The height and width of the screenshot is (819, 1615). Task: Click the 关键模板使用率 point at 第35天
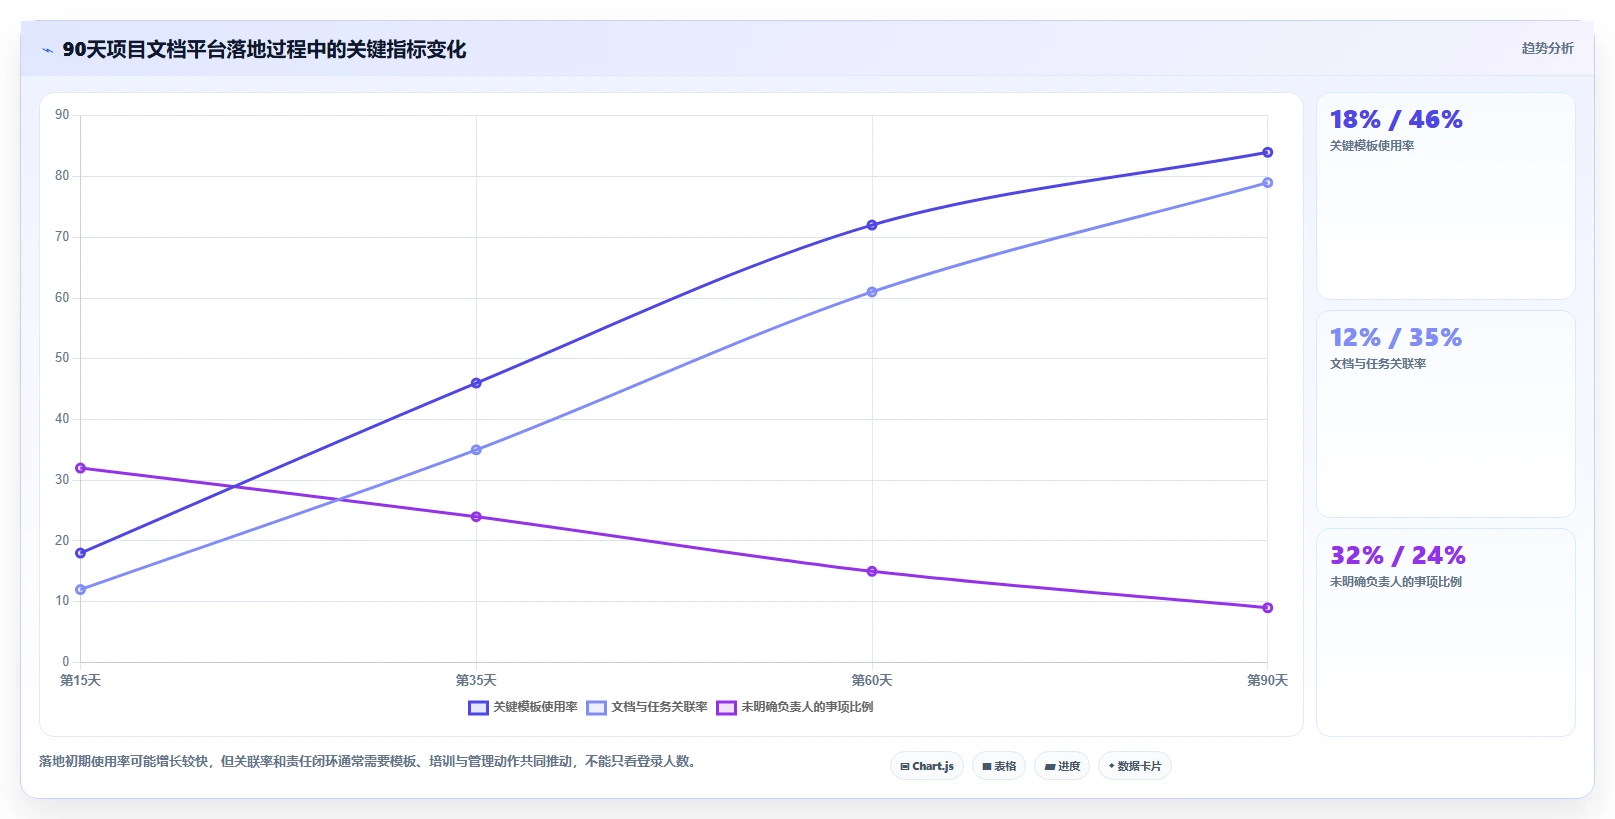pyautogui.click(x=476, y=383)
